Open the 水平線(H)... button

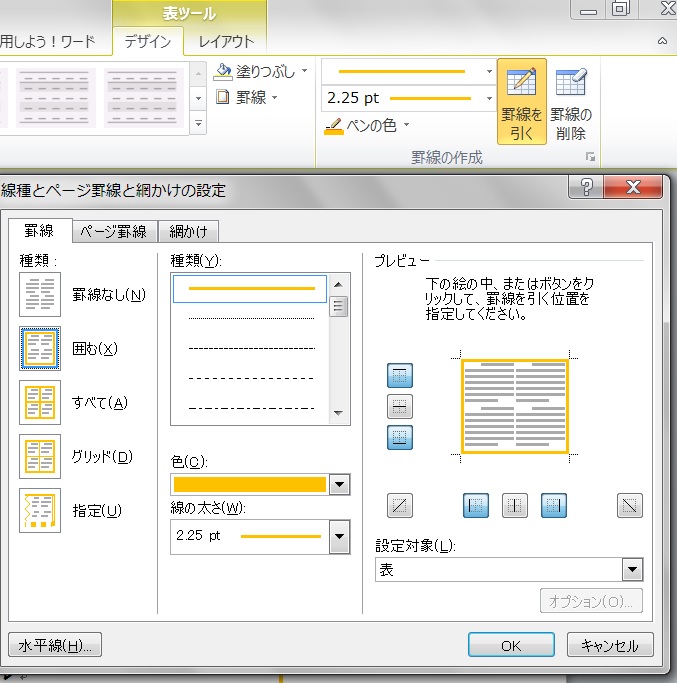55,645
